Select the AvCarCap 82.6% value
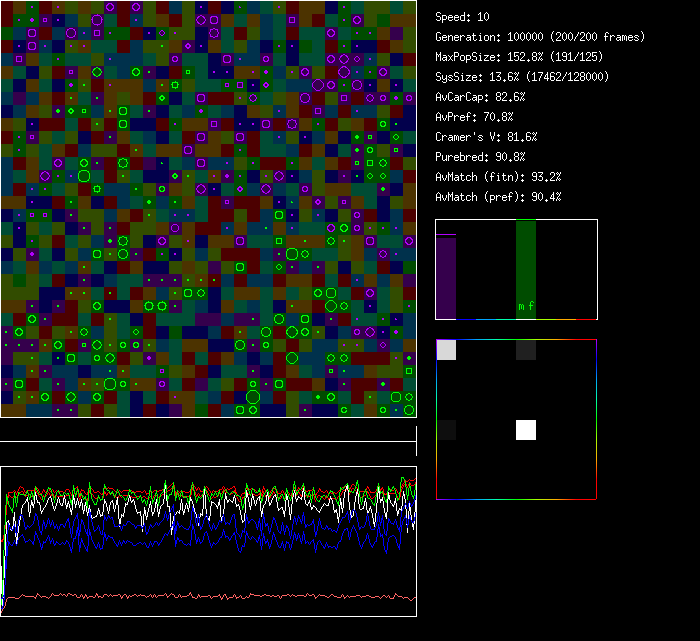Viewport: 700px width, 641px height. pyautogui.click(x=480, y=97)
